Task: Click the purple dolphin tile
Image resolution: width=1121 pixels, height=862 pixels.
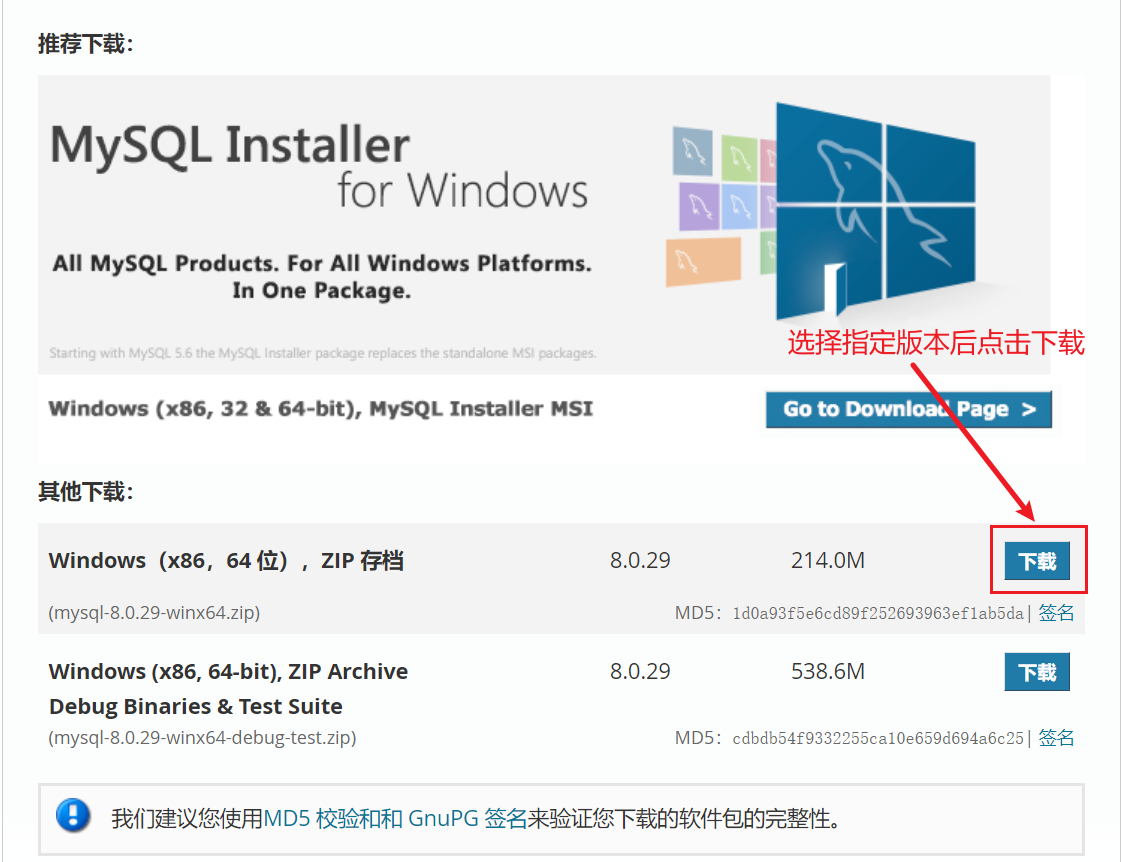Action: click(x=699, y=207)
